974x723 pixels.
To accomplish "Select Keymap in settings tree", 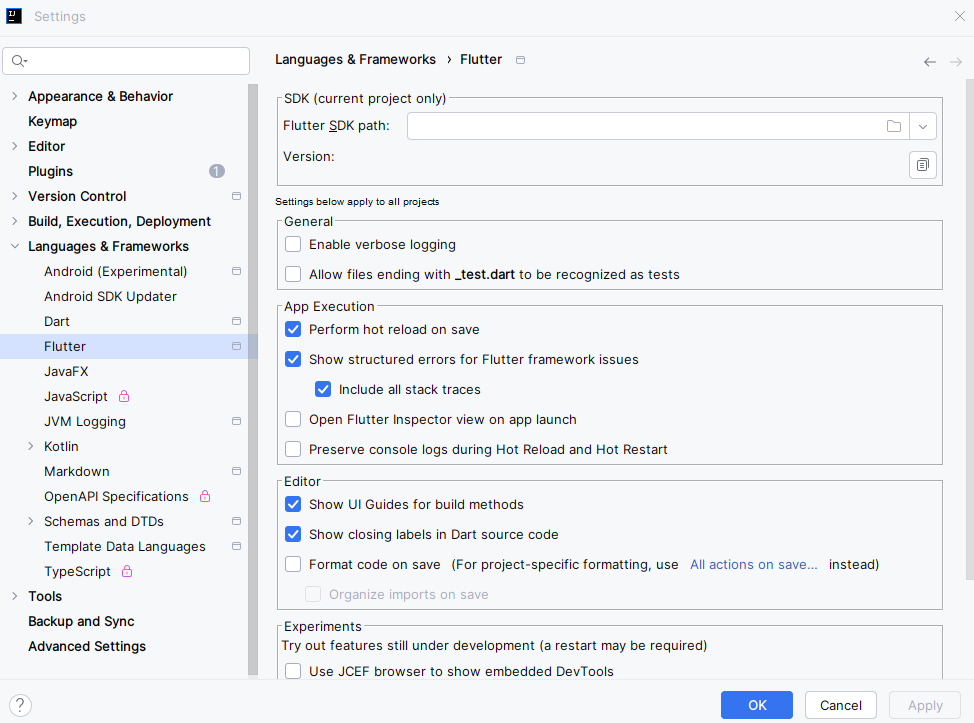I will [53, 121].
